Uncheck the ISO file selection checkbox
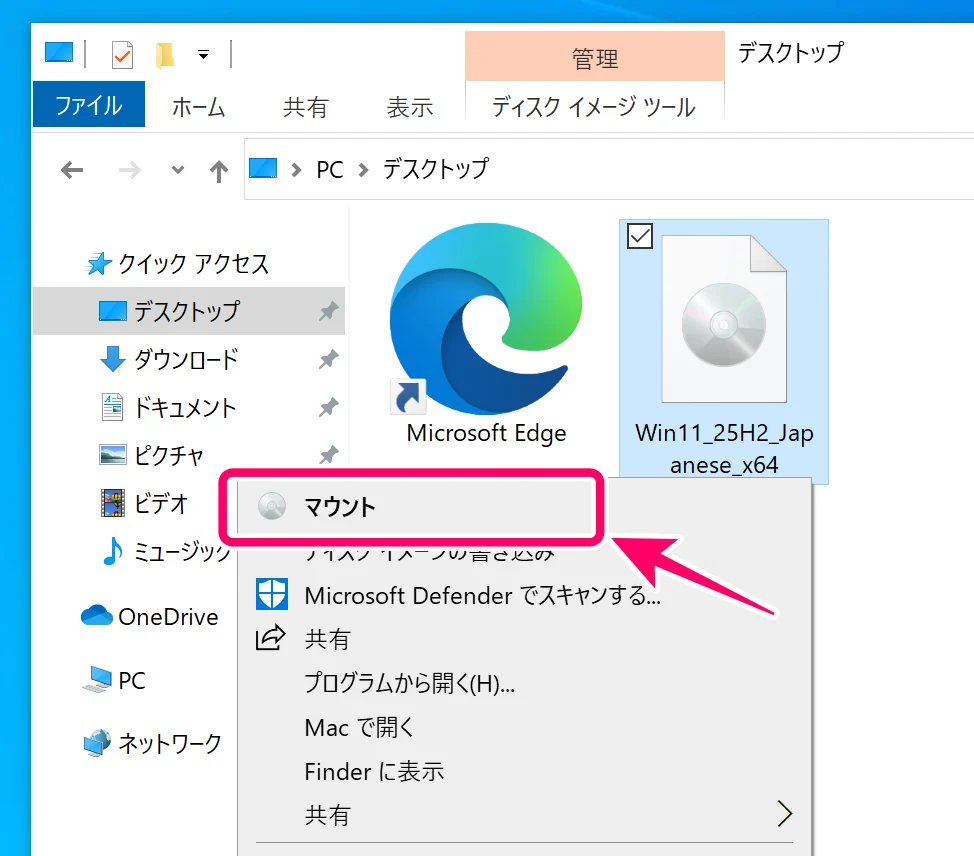 tap(639, 237)
